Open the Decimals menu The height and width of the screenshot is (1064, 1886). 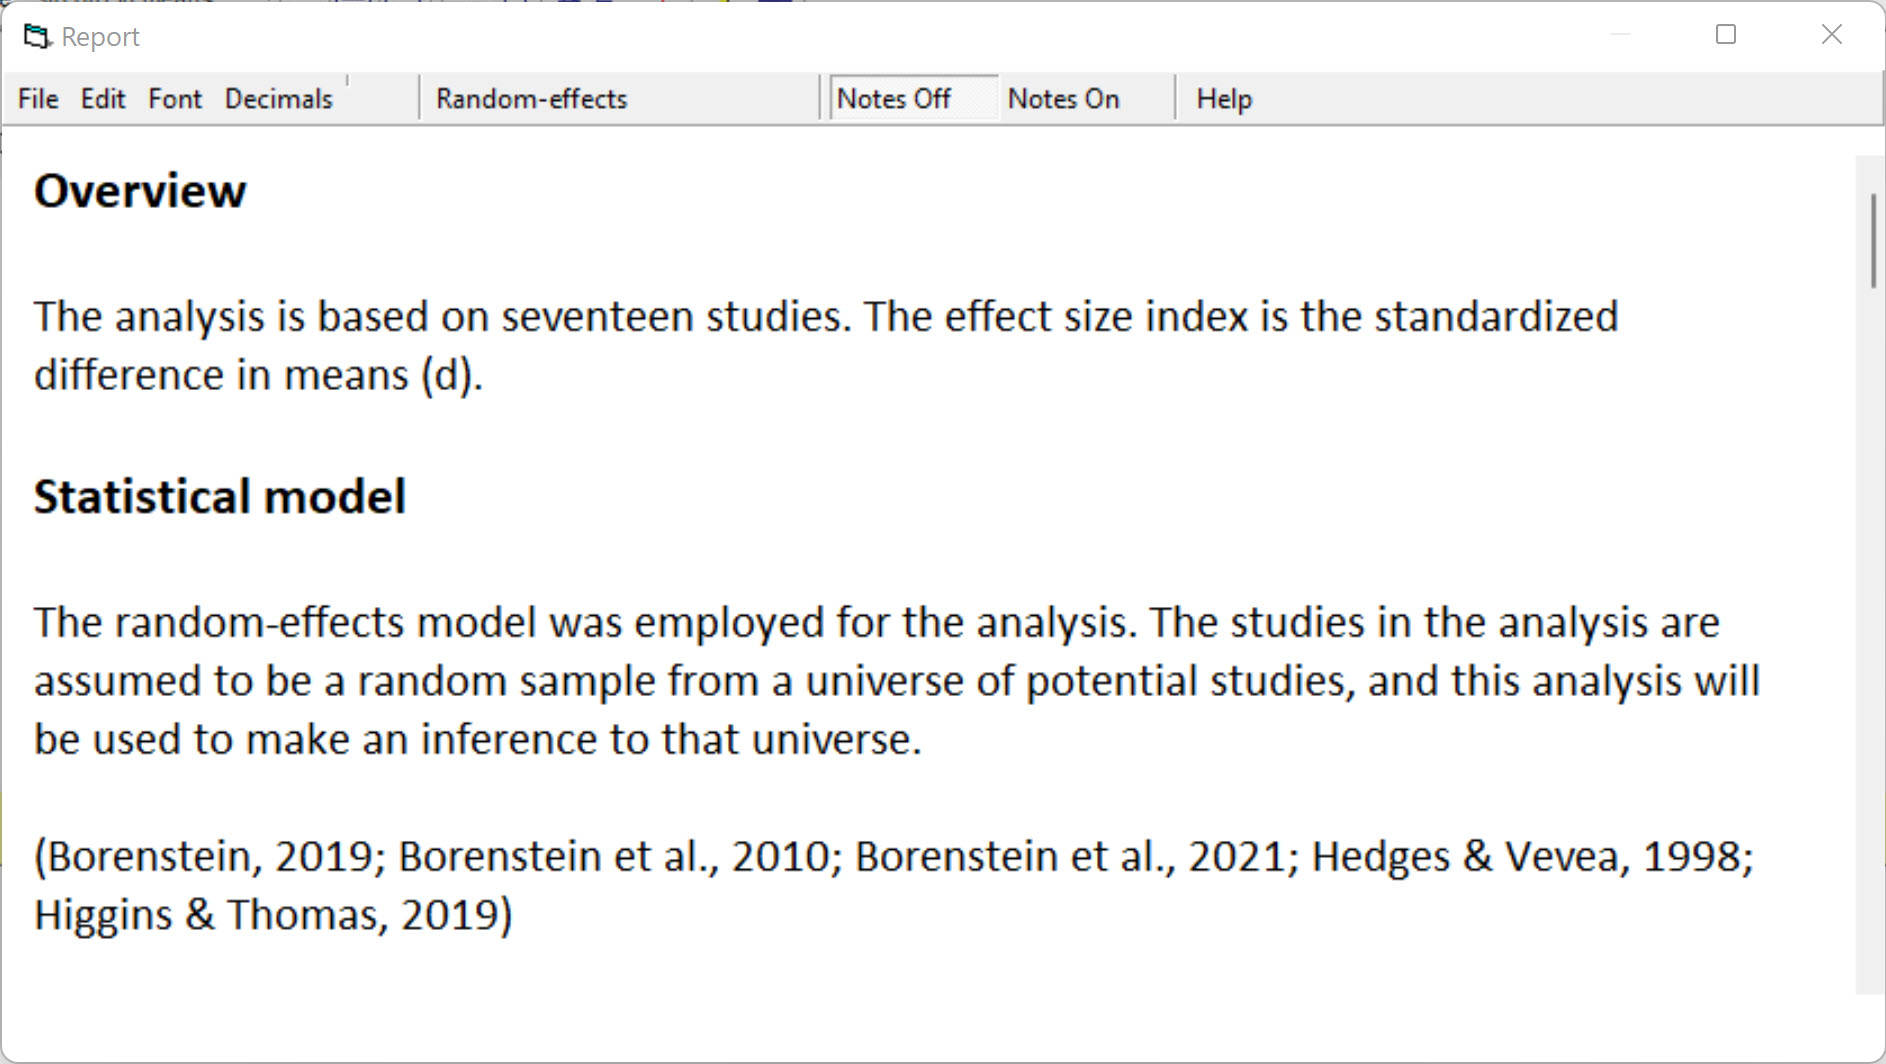coord(278,99)
